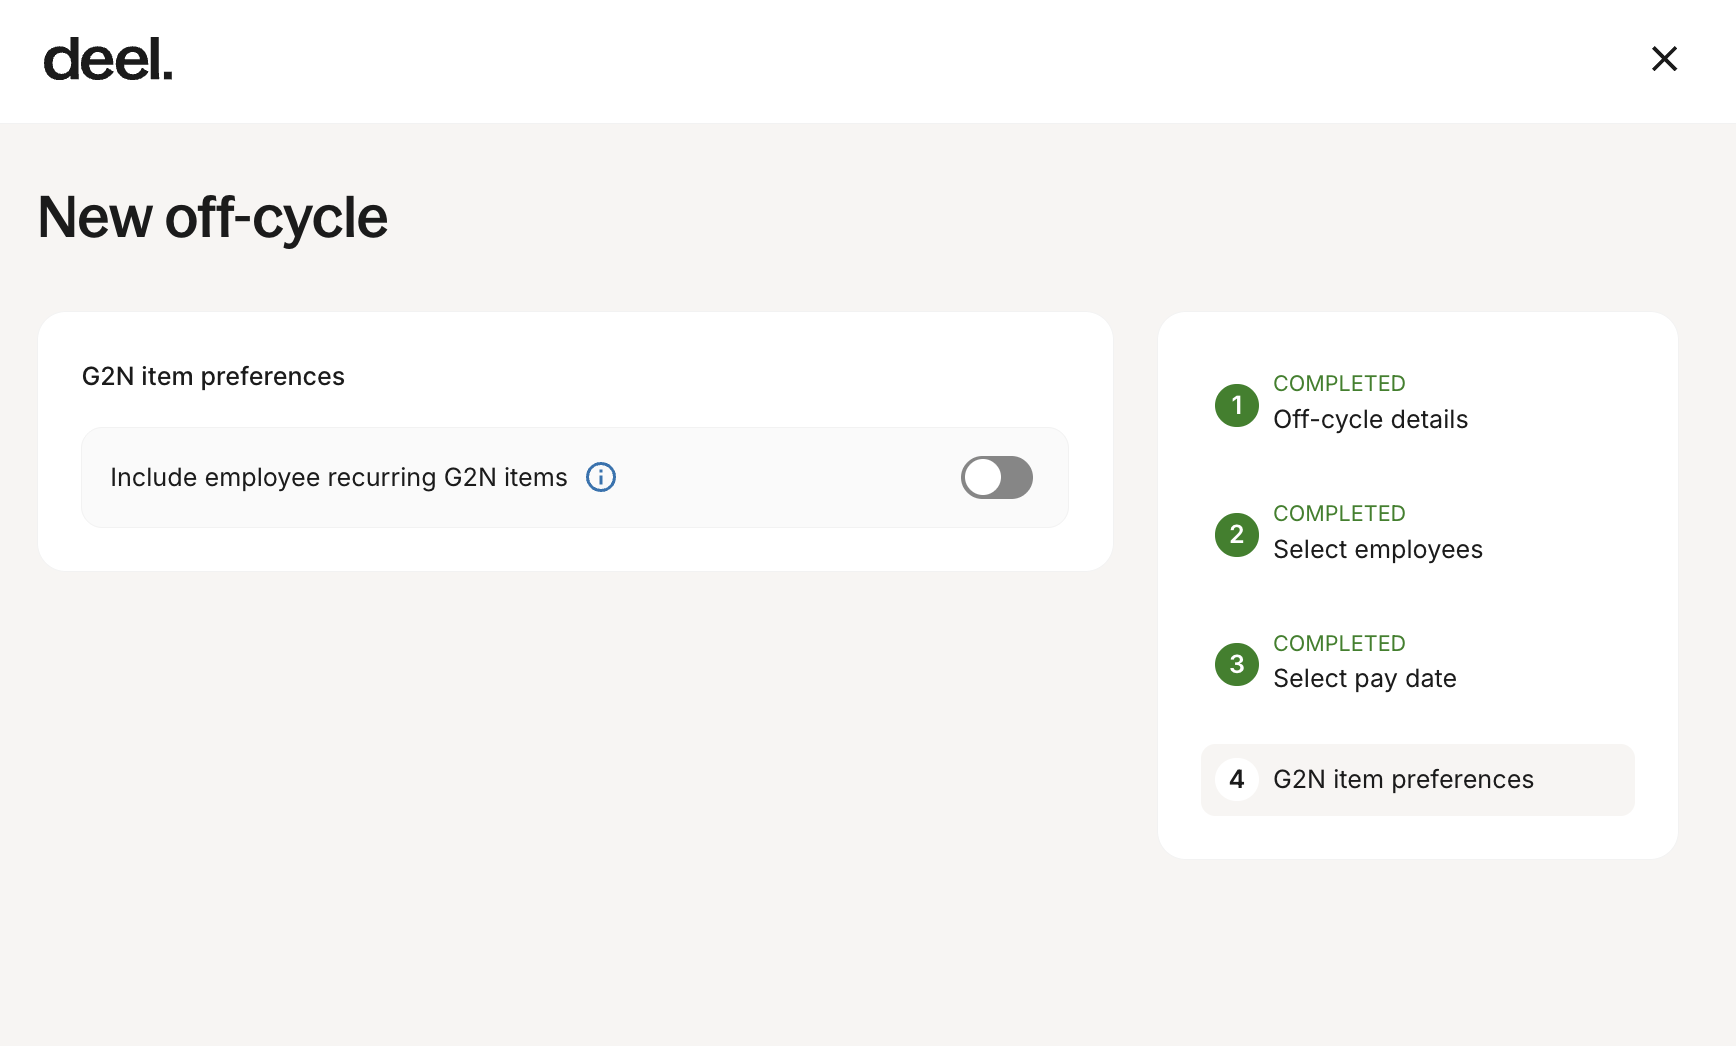Enable Include employee recurring G2N items toggle

point(996,477)
